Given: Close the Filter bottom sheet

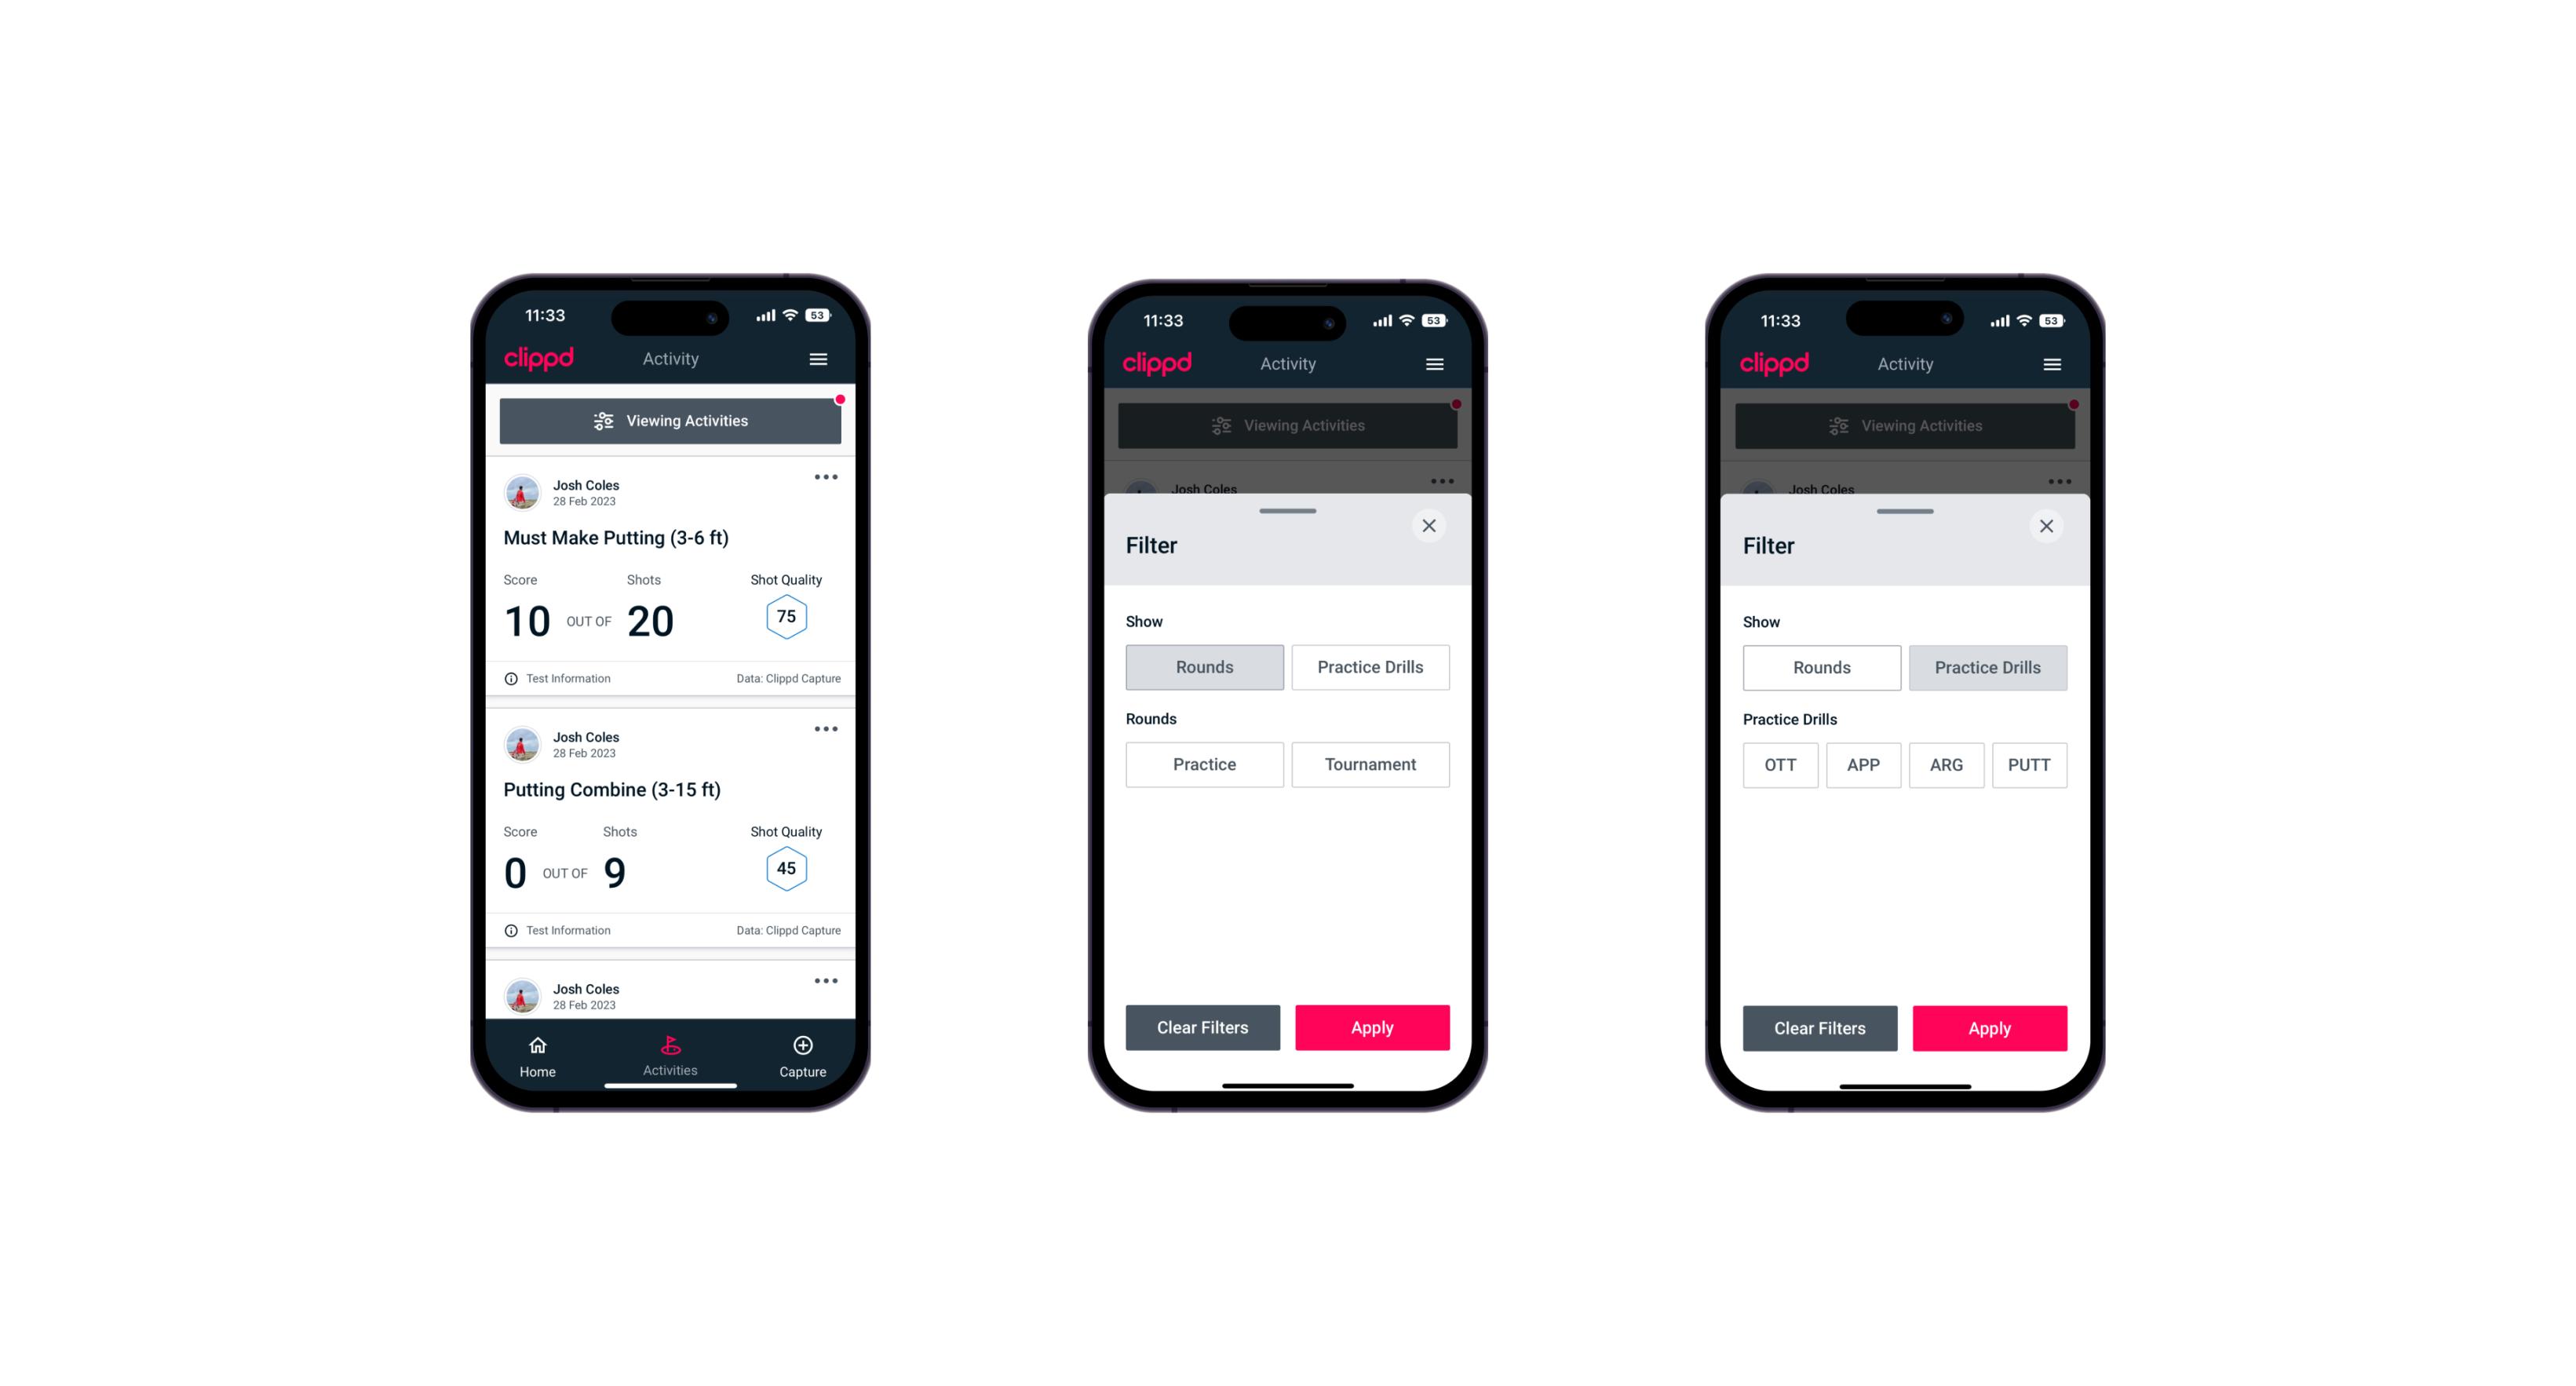Looking at the screenshot, I should [x=1431, y=526].
